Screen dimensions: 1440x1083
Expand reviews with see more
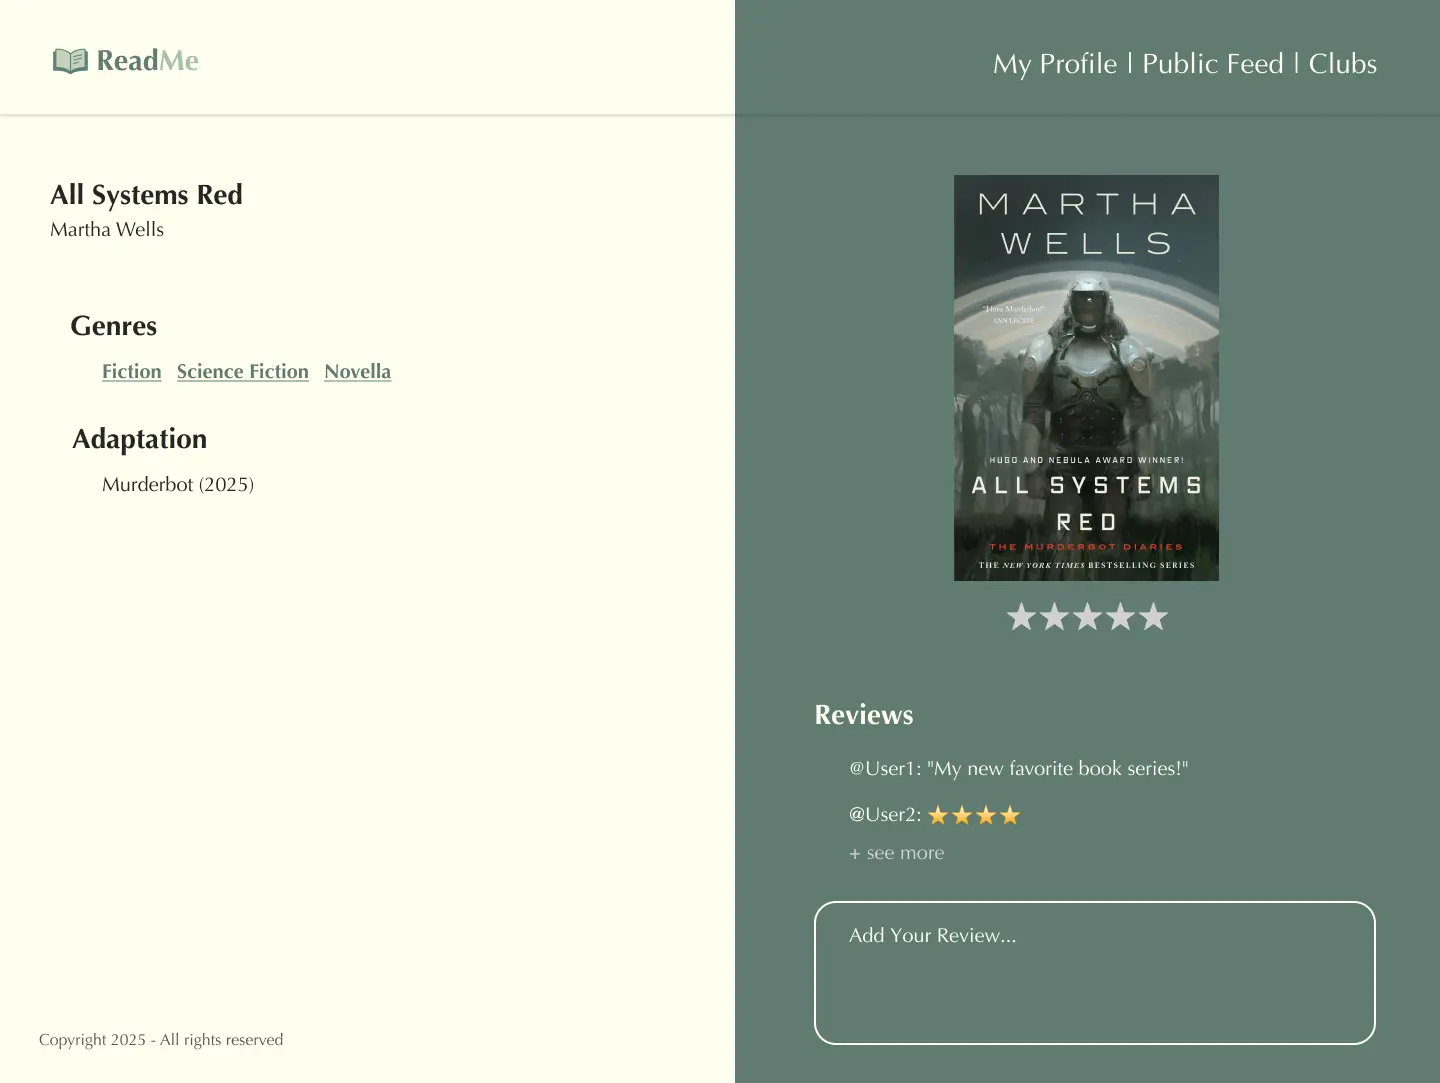pyautogui.click(x=896, y=852)
